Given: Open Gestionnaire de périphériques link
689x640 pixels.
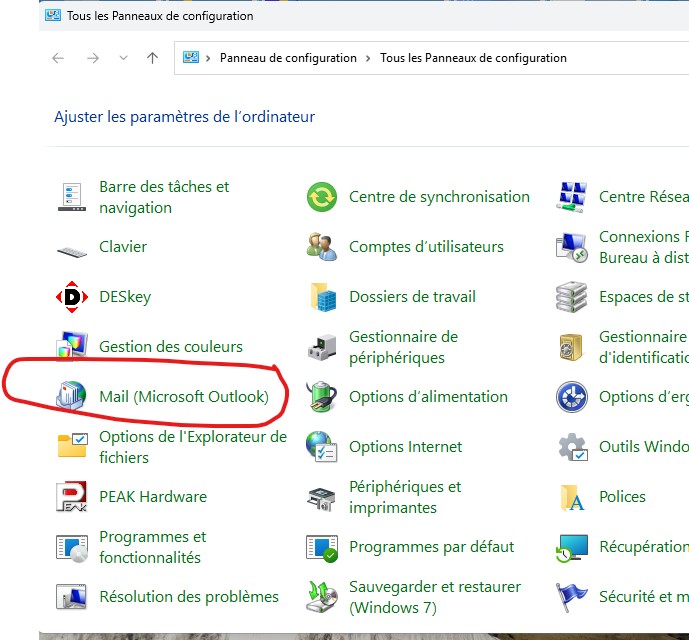Looking at the screenshot, I should pyautogui.click(x=403, y=347).
